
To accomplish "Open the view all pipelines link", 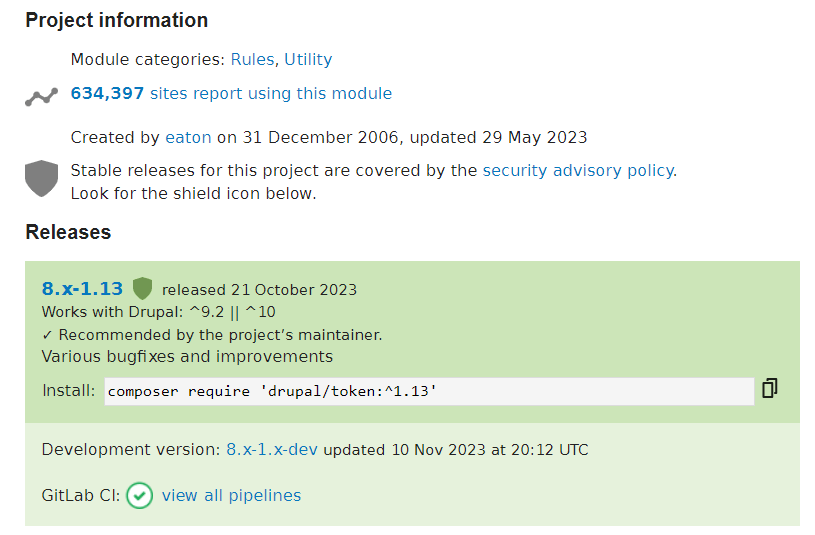I will pos(231,495).
